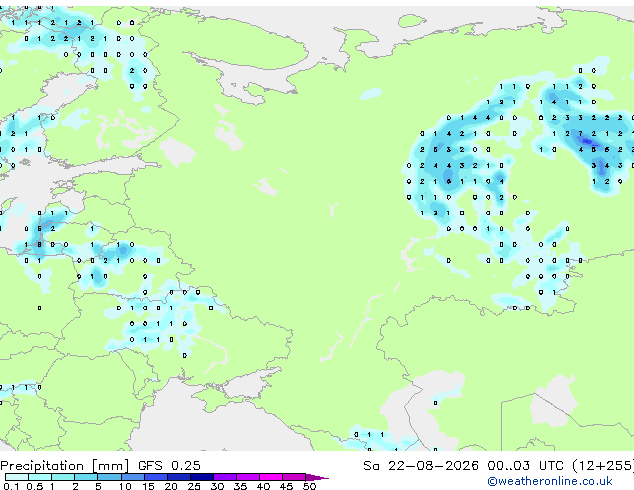
Task: Select the legend swatch between 15 and 20
Action: 156,477
